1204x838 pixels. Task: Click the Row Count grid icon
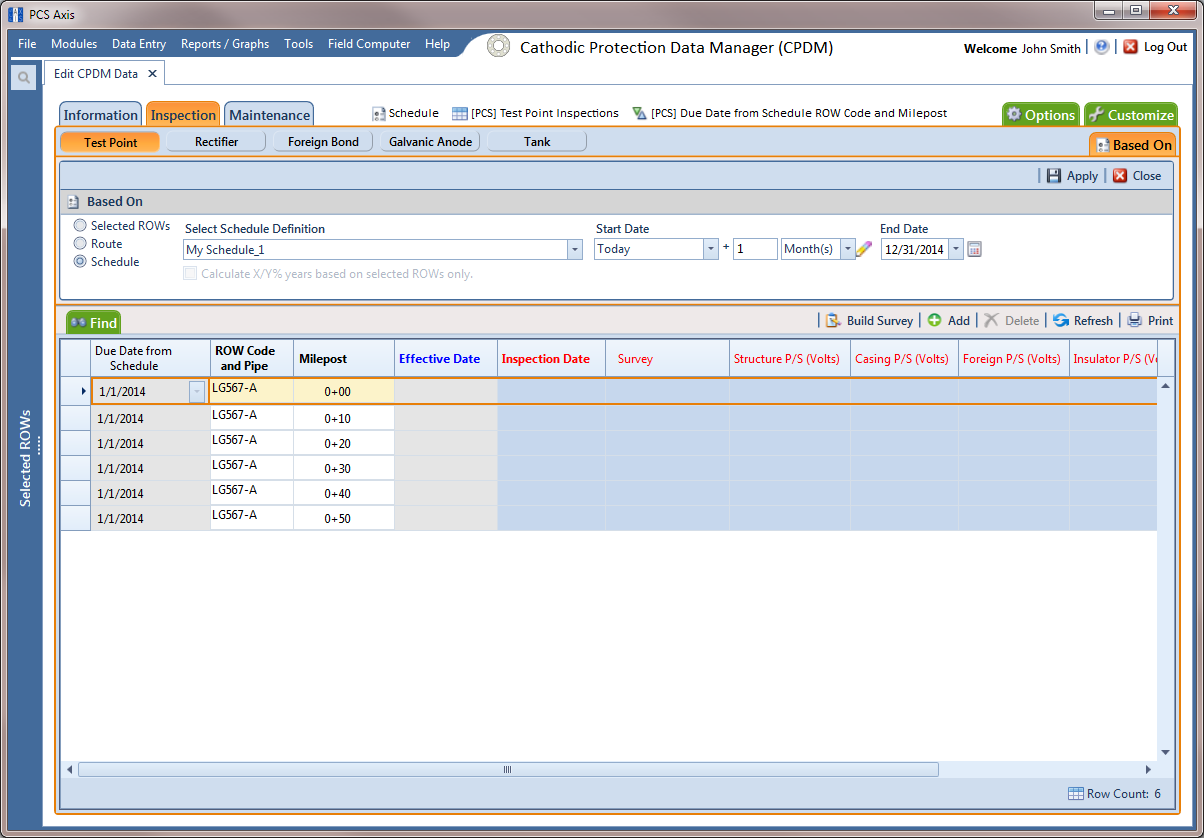(1076, 794)
